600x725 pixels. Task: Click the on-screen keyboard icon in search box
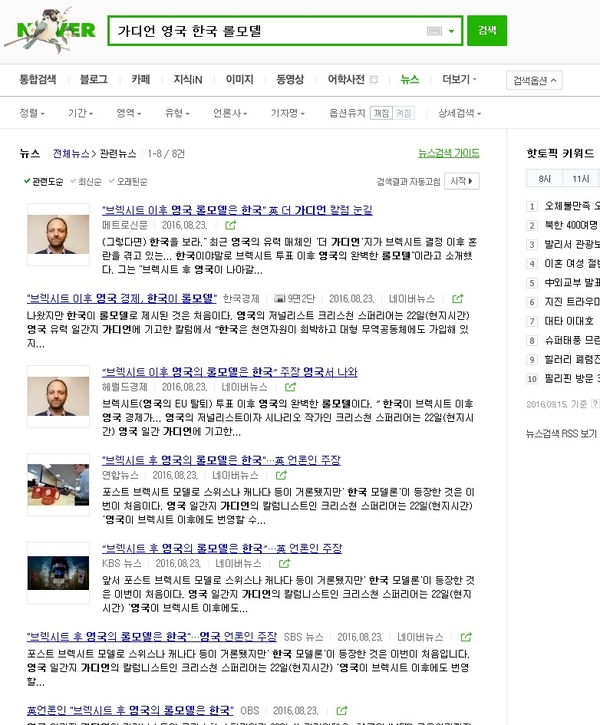tap(434, 31)
